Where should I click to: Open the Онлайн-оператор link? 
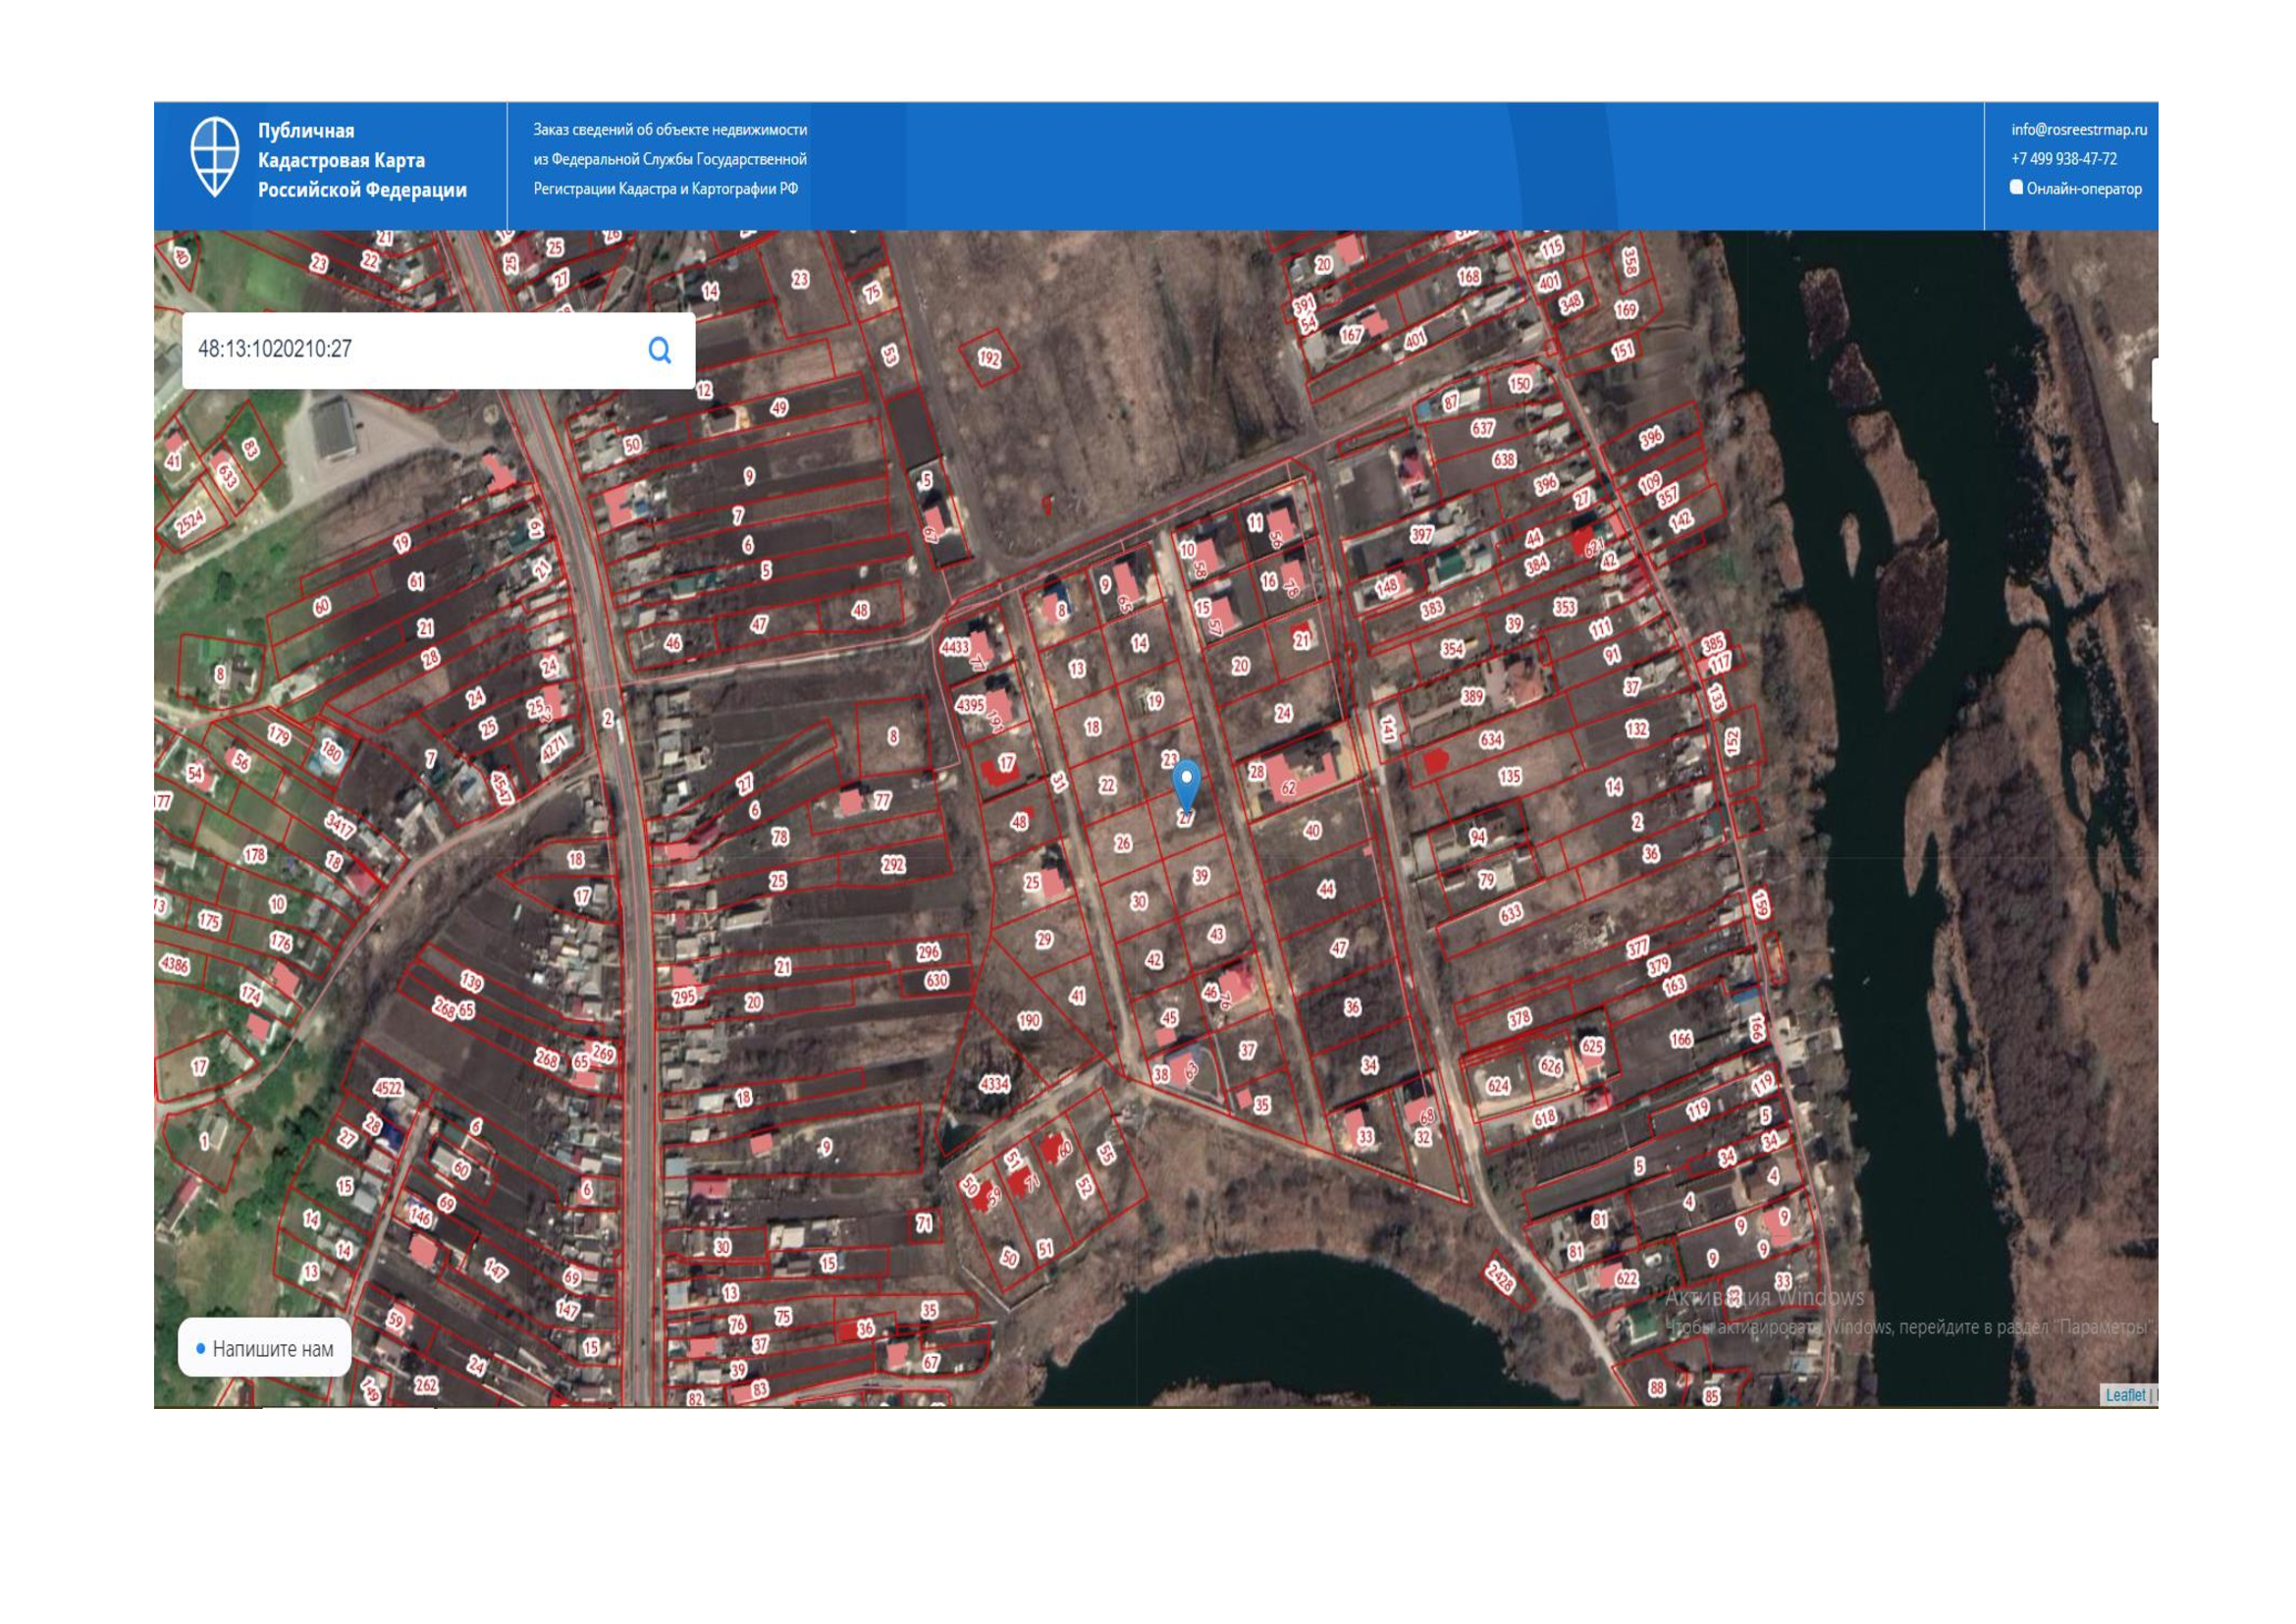click(x=2084, y=188)
